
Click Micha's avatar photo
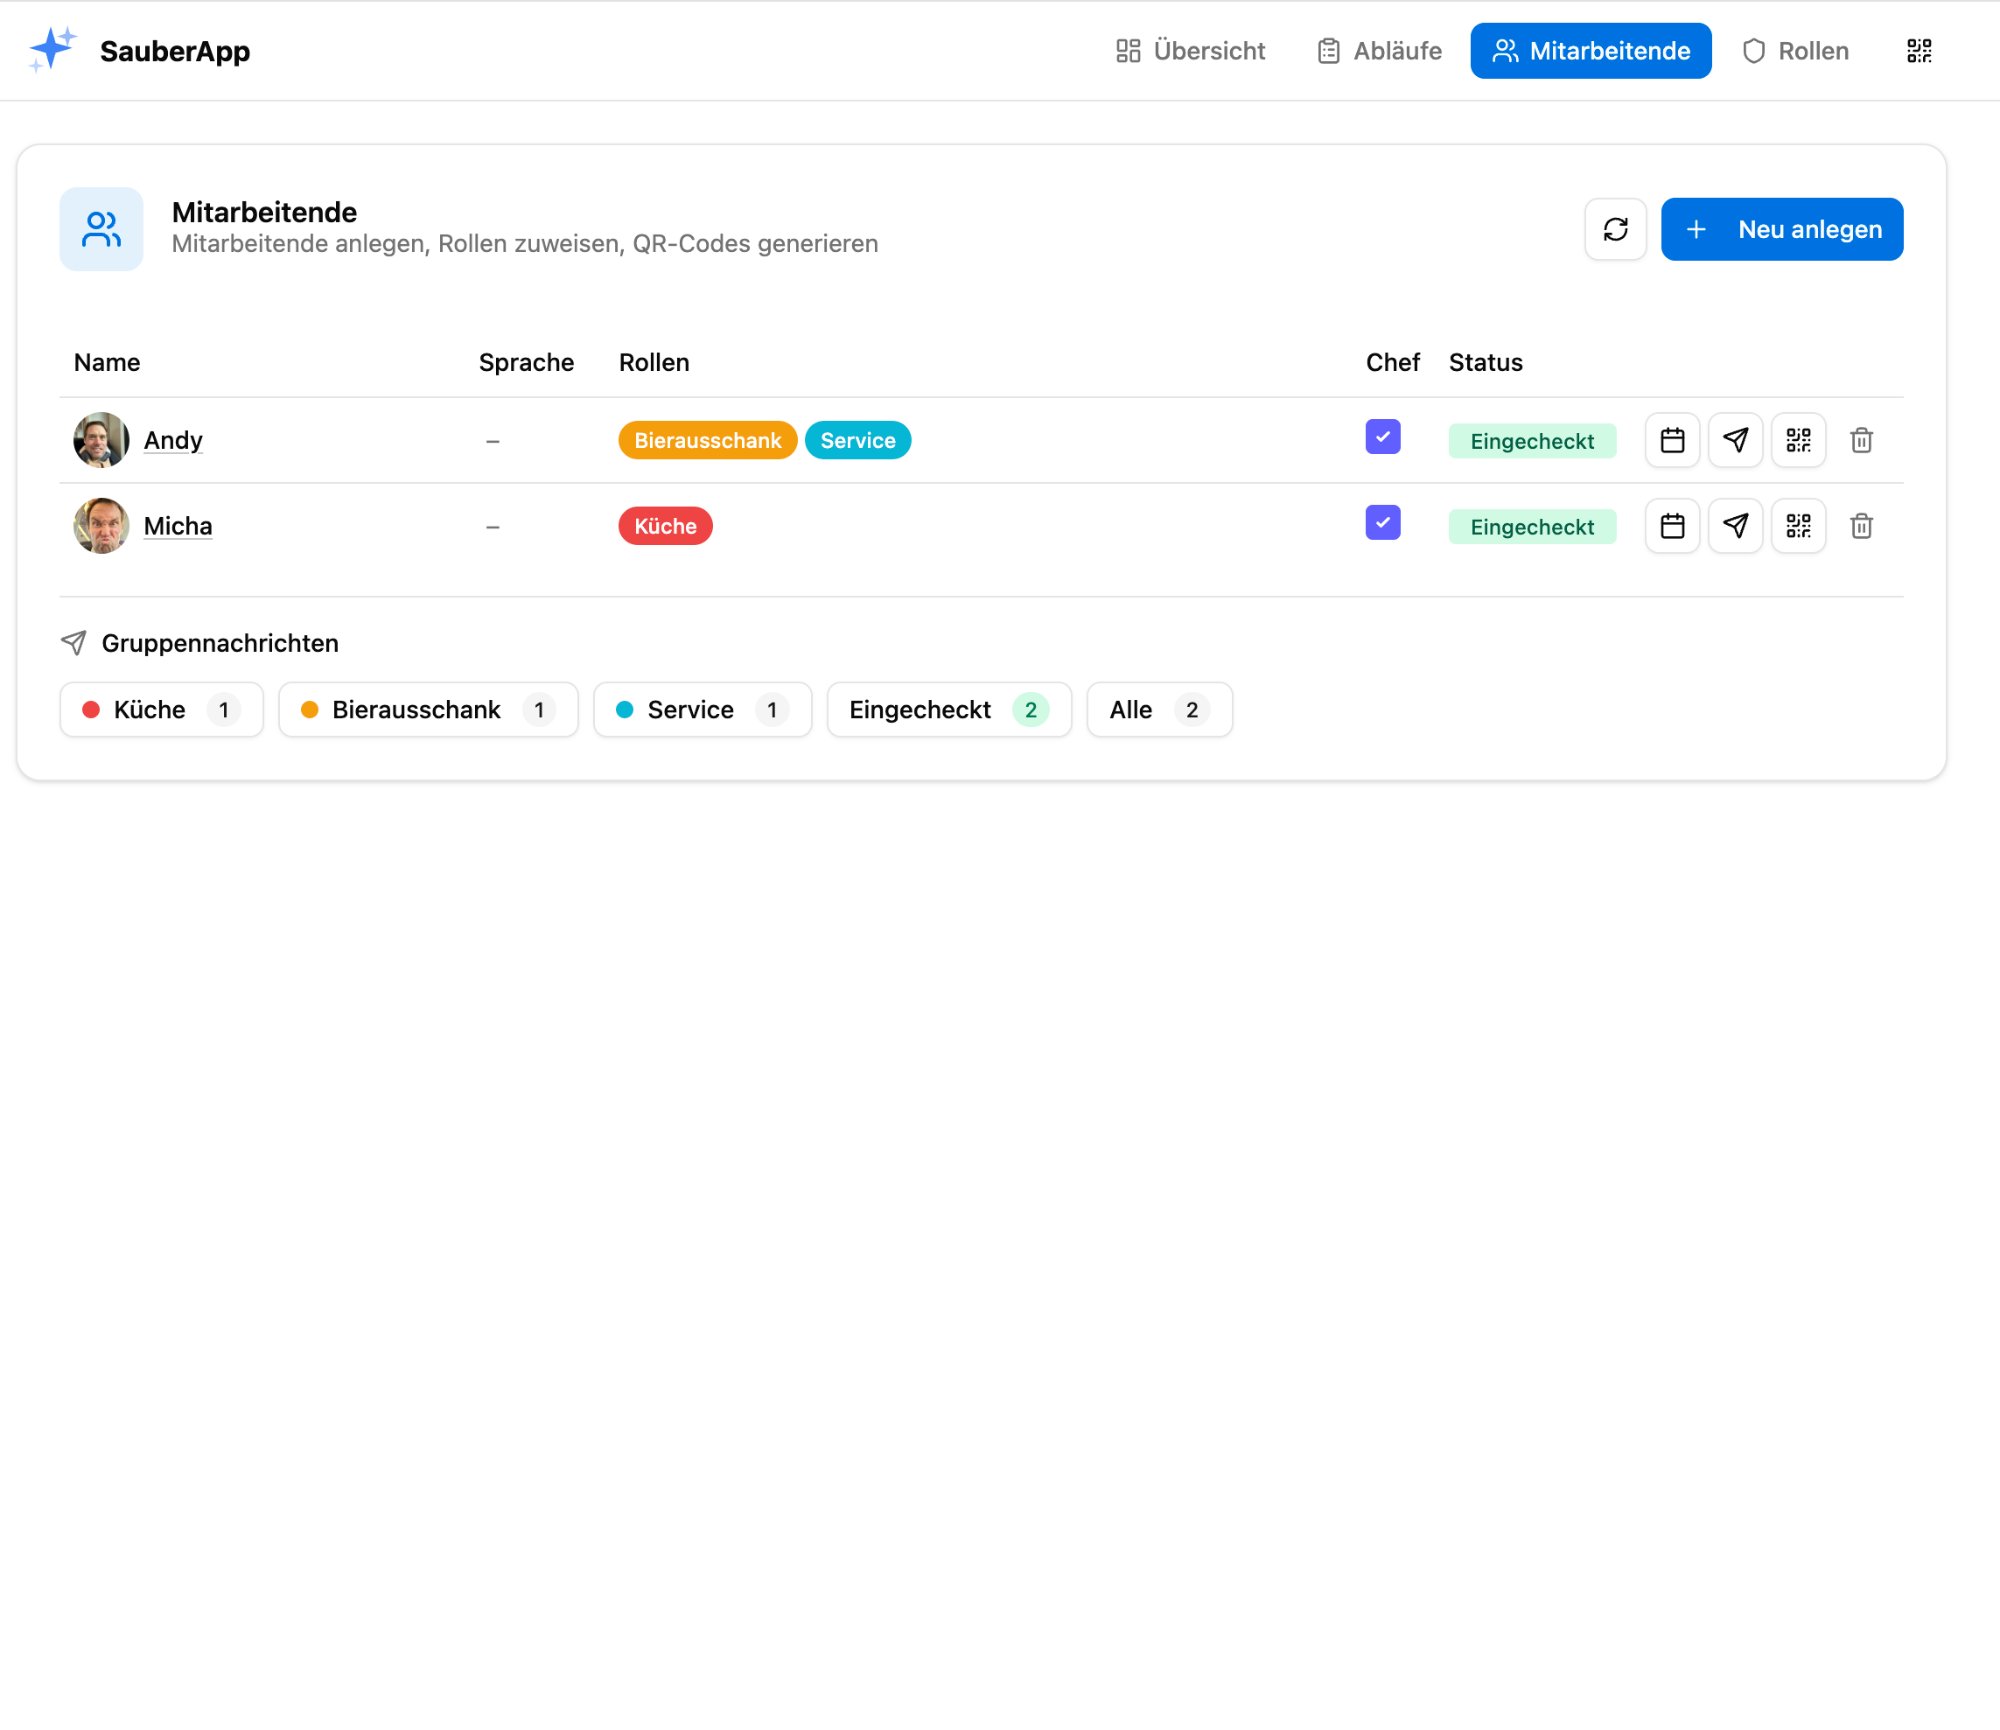(101, 526)
